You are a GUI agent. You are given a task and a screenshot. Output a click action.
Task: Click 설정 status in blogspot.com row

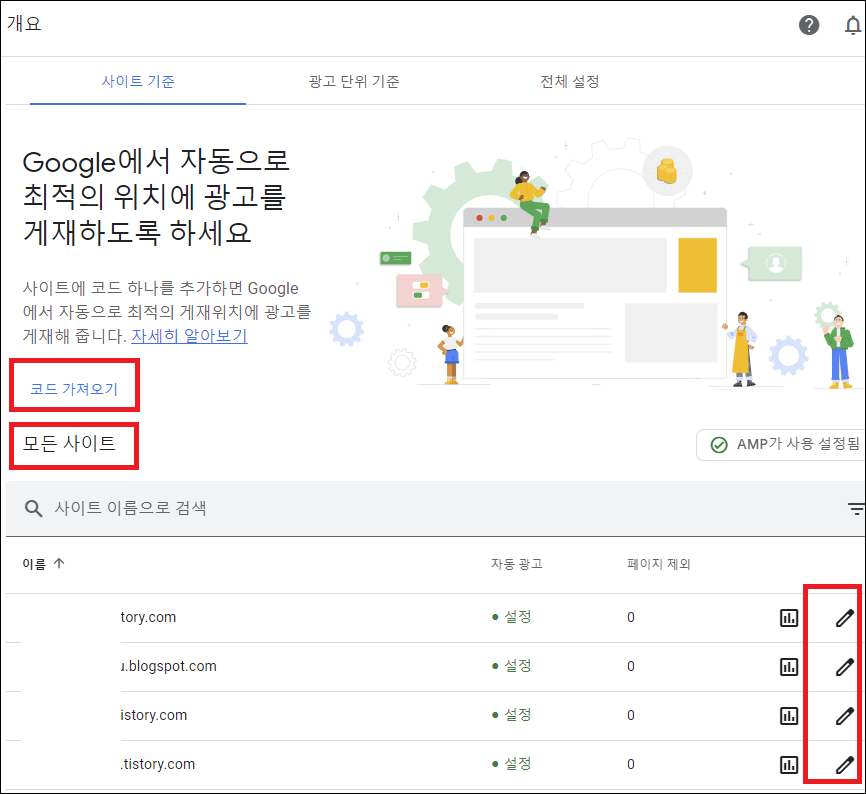pyautogui.click(x=512, y=666)
